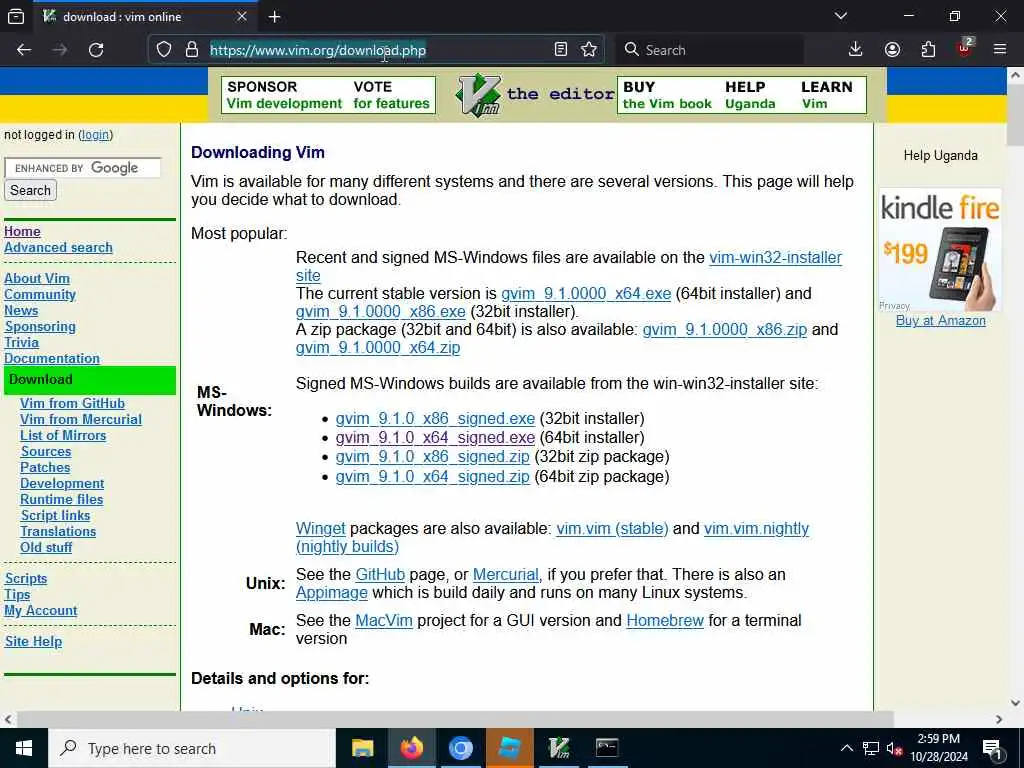Click the Vim logo in the header
Image resolution: width=1024 pixels, height=768 pixels.
pyautogui.click(x=479, y=95)
